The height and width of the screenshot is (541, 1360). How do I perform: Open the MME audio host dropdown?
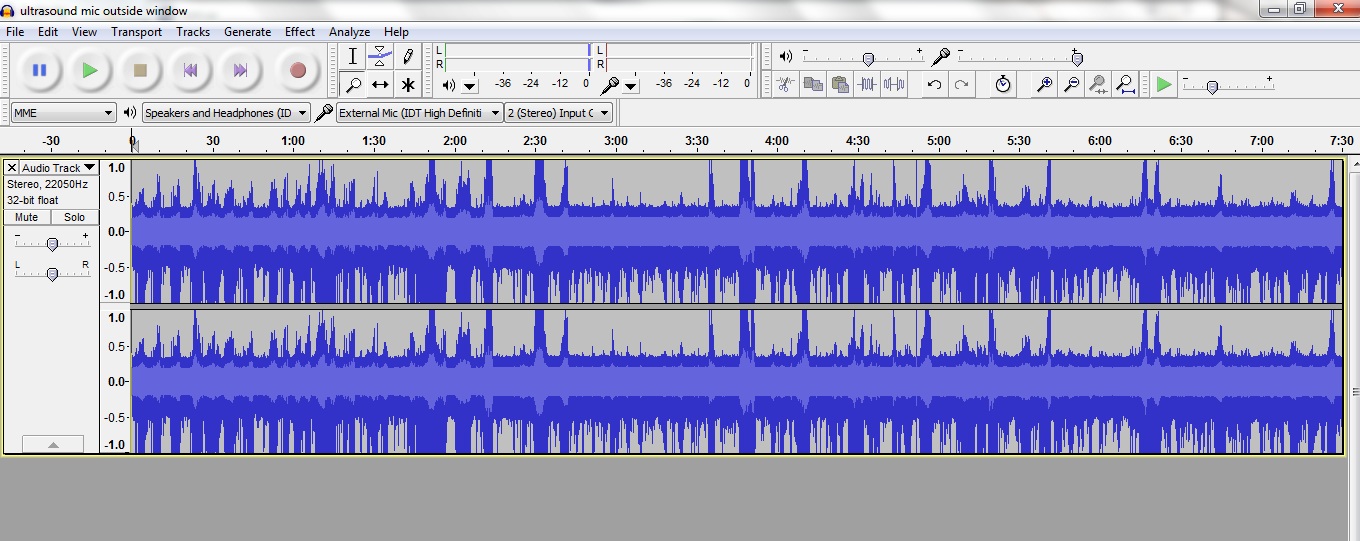pos(63,113)
